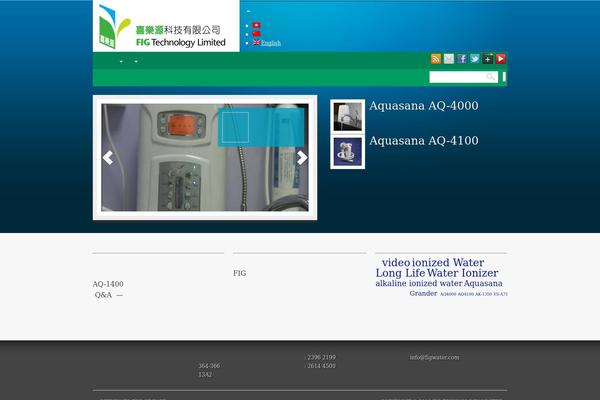600x400 pixels.
Task: Select the China flag language
Action: [x=256, y=34]
